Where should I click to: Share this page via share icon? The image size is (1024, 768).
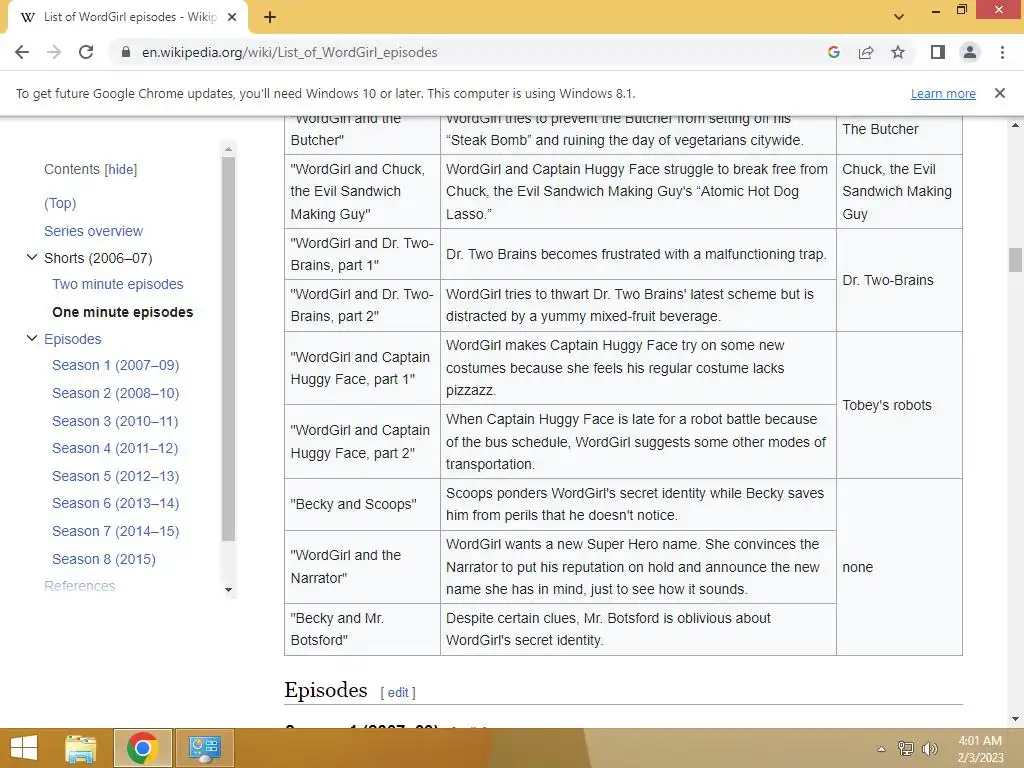click(x=866, y=52)
